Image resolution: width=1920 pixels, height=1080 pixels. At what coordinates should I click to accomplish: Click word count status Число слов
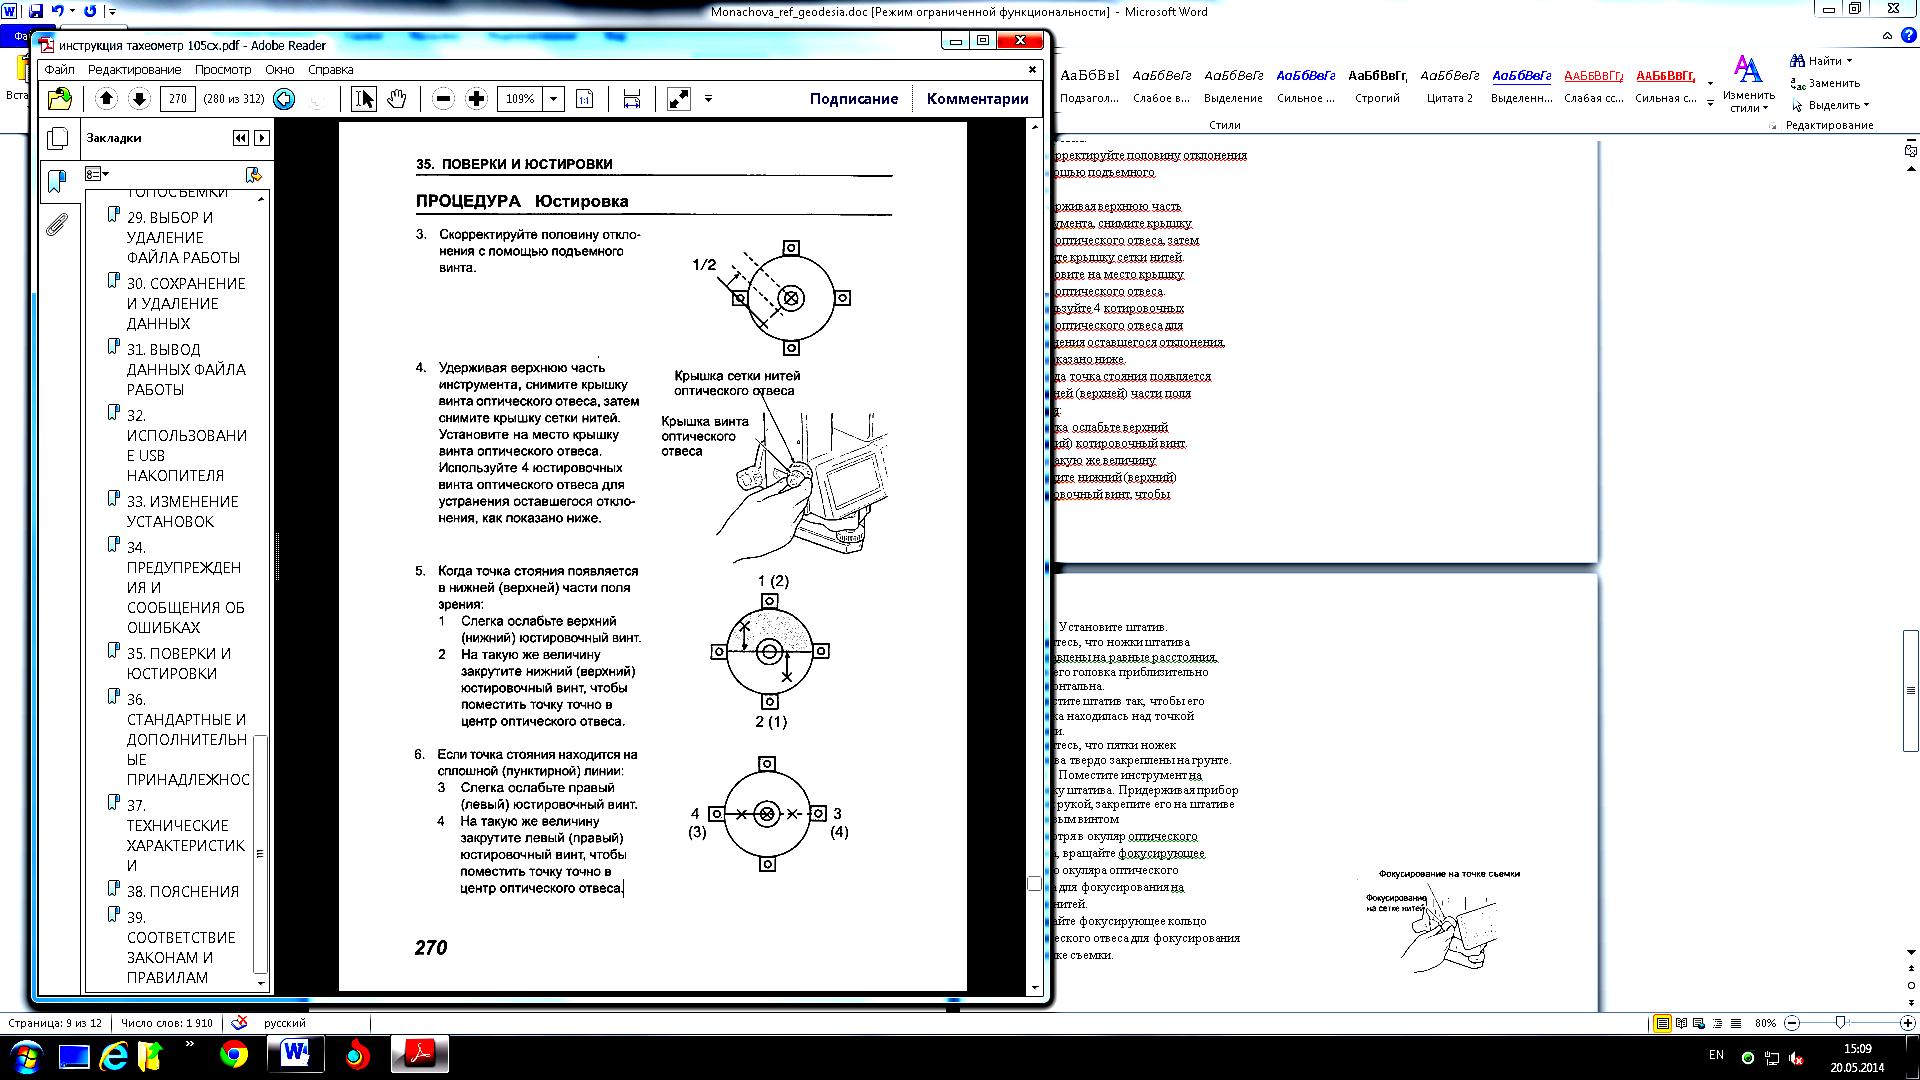(x=166, y=1023)
